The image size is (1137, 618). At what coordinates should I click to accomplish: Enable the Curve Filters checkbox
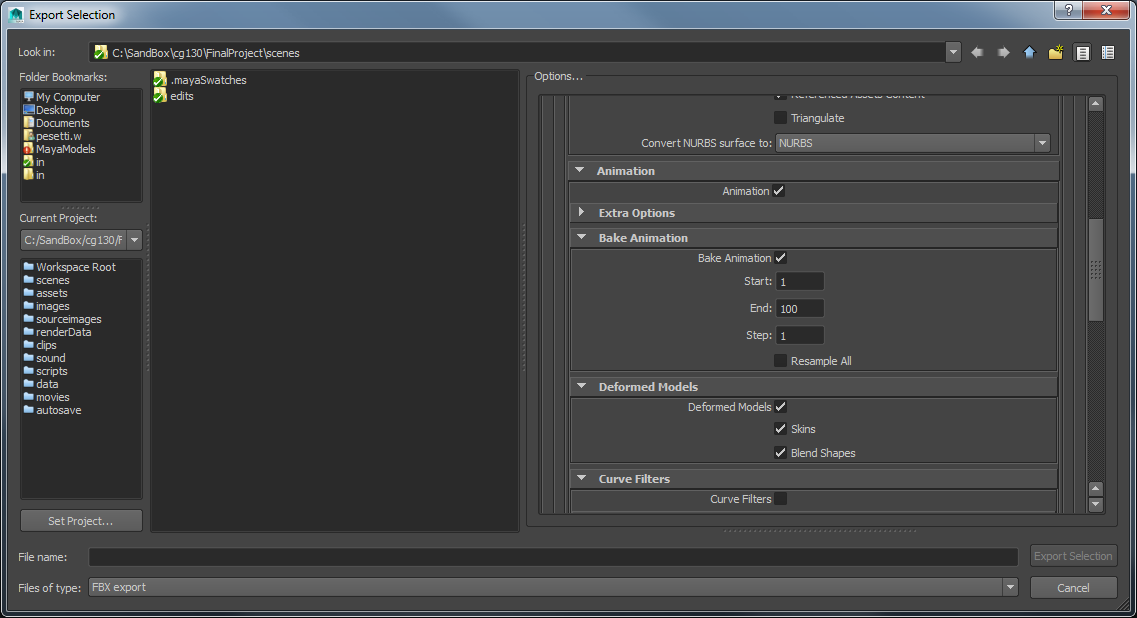780,498
